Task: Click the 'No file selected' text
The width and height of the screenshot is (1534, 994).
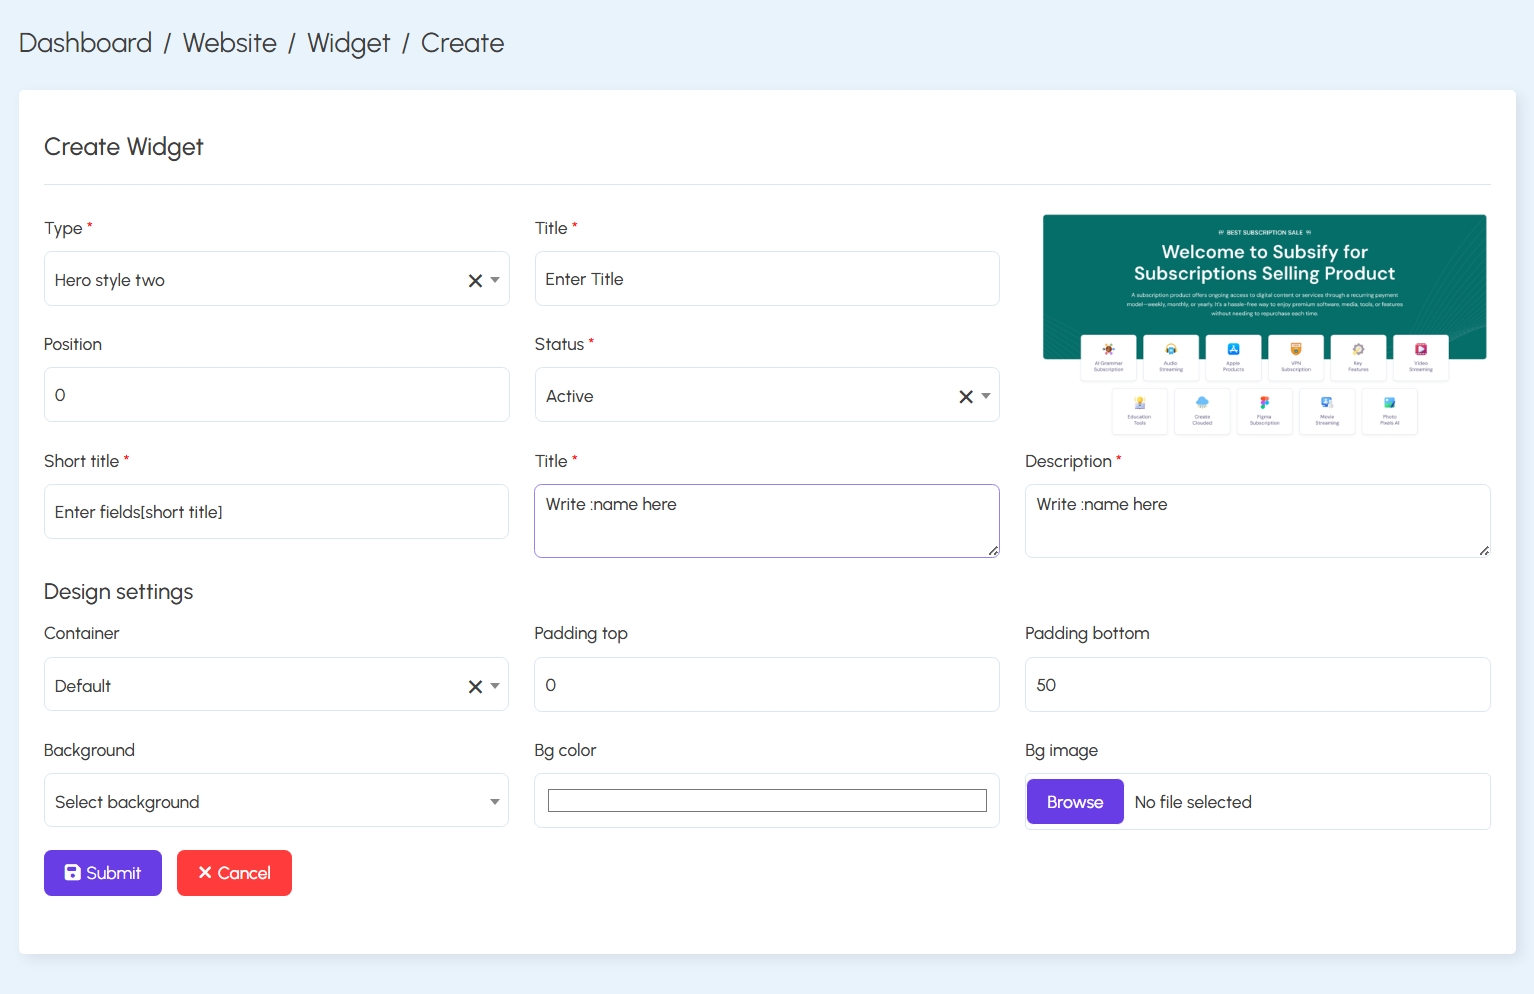Action: (x=1193, y=802)
